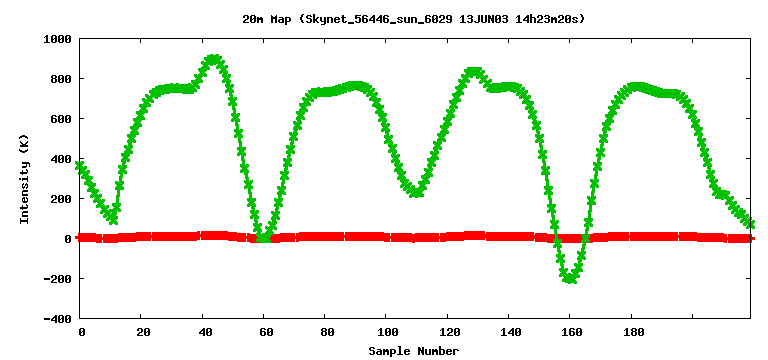This screenshot has width=768, height=360.
Task: Click the y-axis tick label -400
Action: tap(58, 318)
